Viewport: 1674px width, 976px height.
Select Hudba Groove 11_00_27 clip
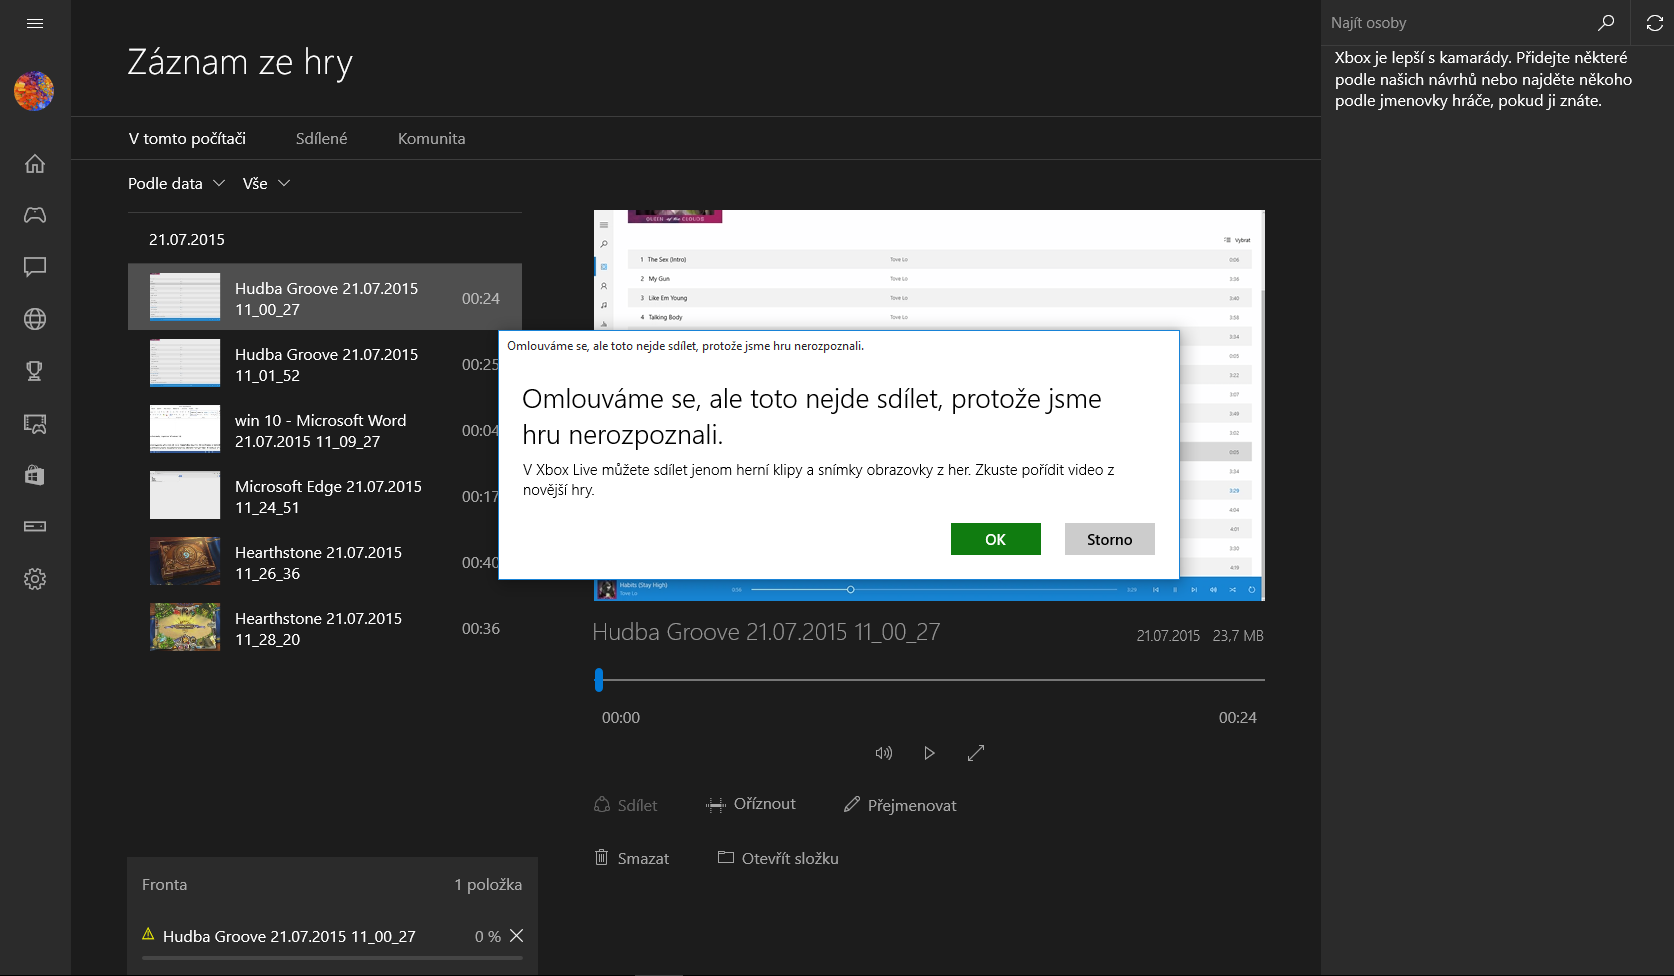pos(325,297)
